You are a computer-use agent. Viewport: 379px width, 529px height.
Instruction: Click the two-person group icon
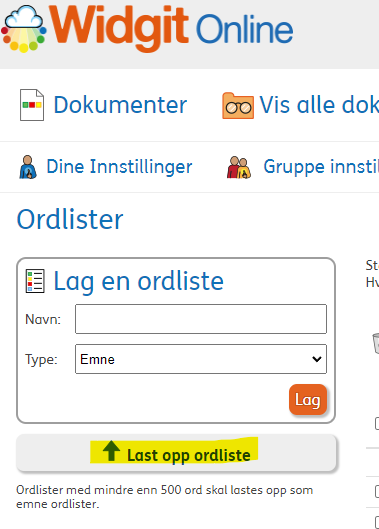pyautogui.click(x=239, y=167)
